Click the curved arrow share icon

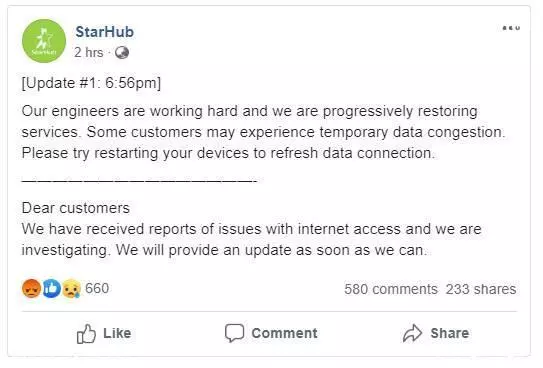coord(412,333)
